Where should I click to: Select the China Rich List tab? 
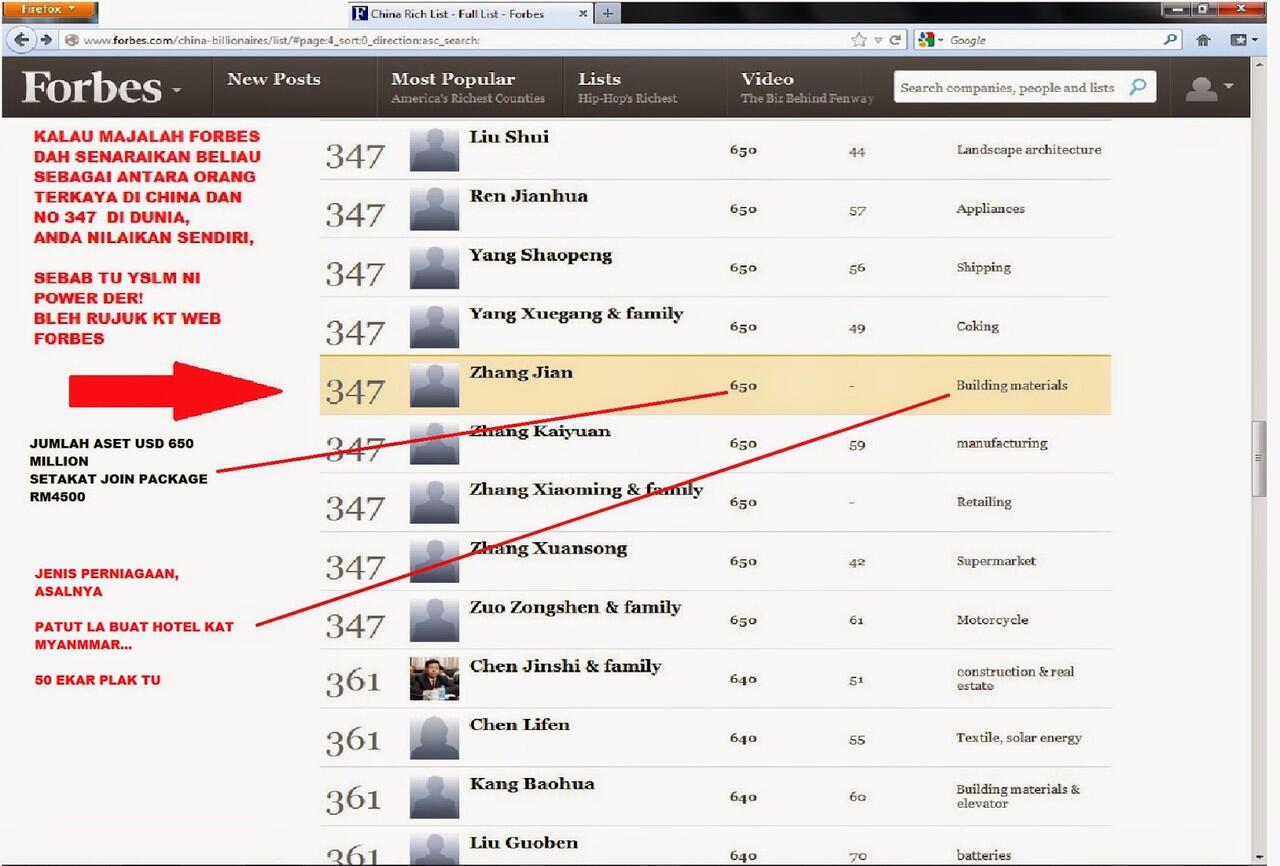(470, 13)
